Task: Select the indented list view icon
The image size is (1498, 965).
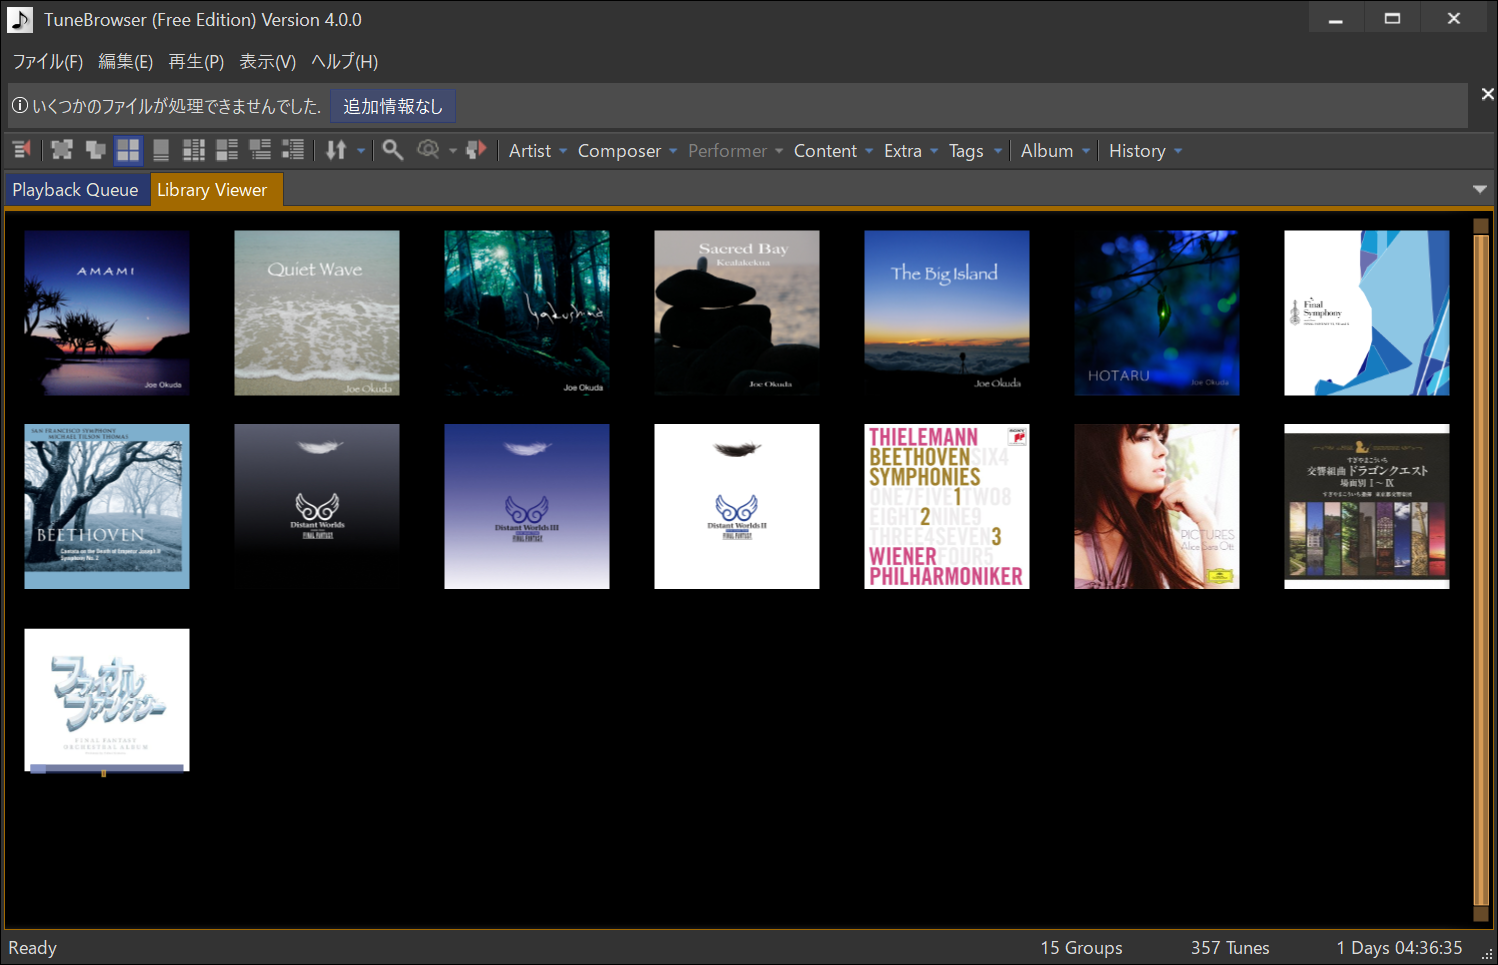Action: tap(293, 150)
